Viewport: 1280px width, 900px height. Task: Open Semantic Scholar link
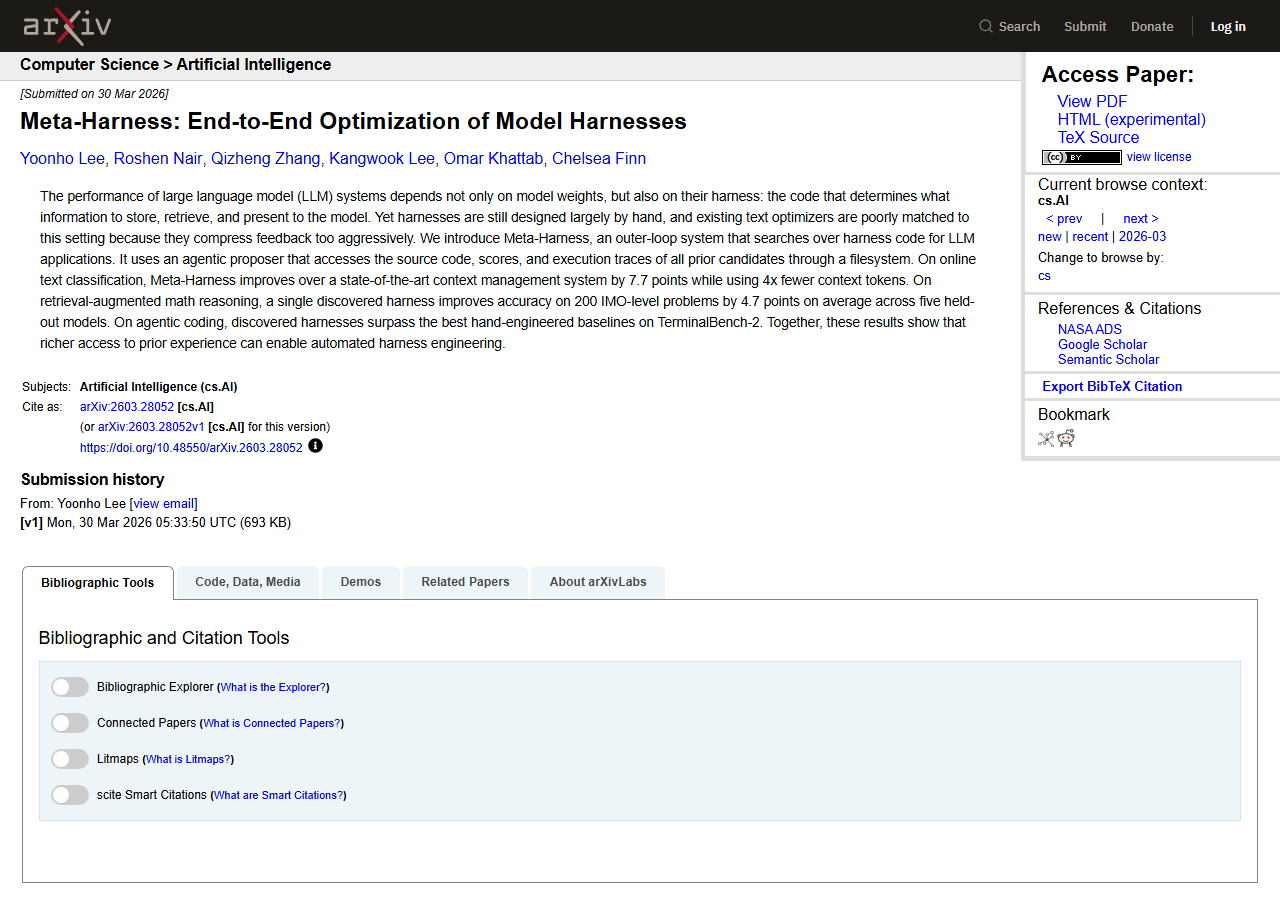point(1108,359)
